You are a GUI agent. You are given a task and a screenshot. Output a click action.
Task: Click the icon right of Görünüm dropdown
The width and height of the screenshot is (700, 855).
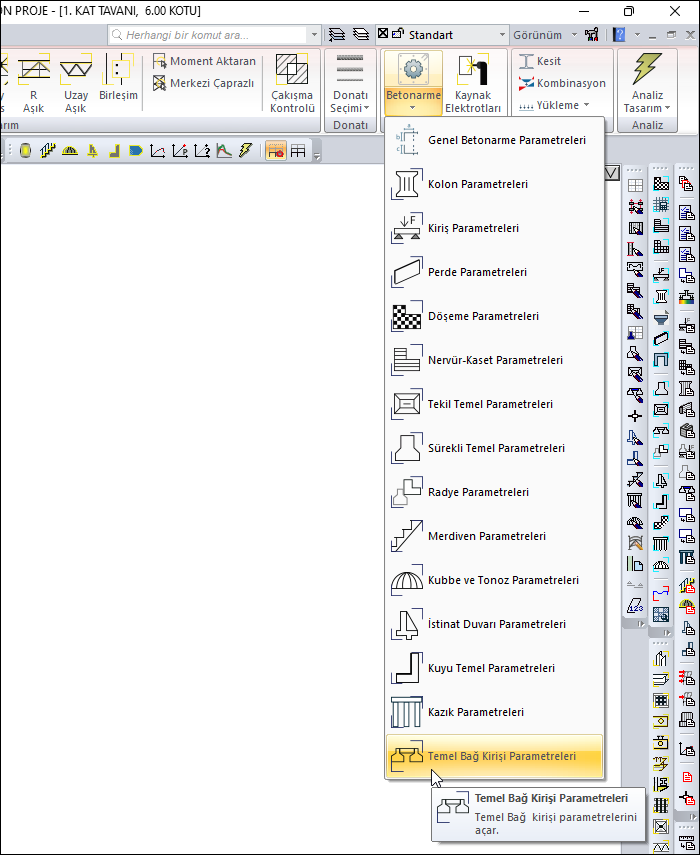pyautogui.click(x=592, y=35)
